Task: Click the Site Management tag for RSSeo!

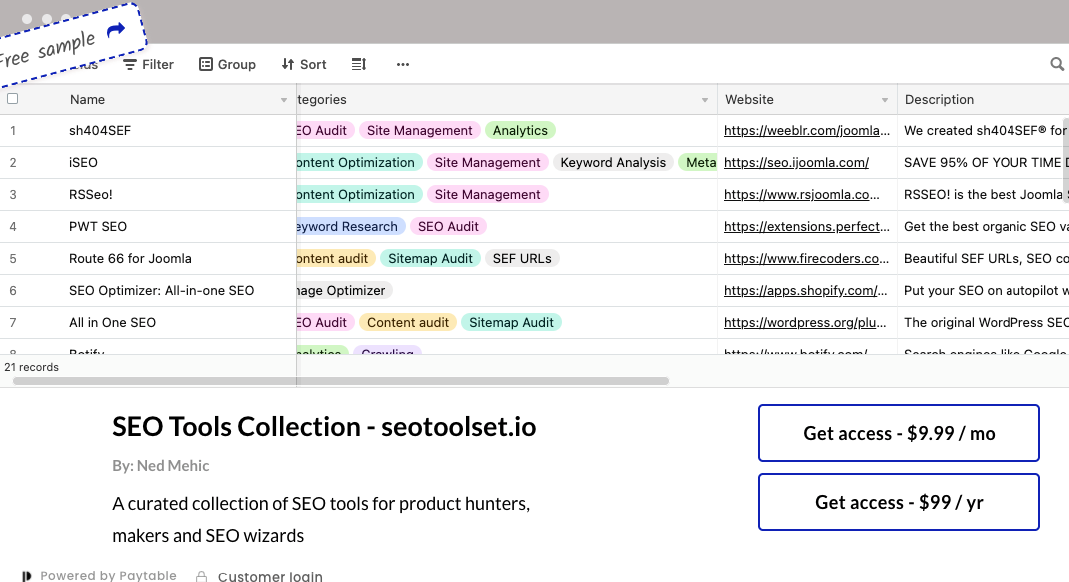Action: (x=487, y=194)
